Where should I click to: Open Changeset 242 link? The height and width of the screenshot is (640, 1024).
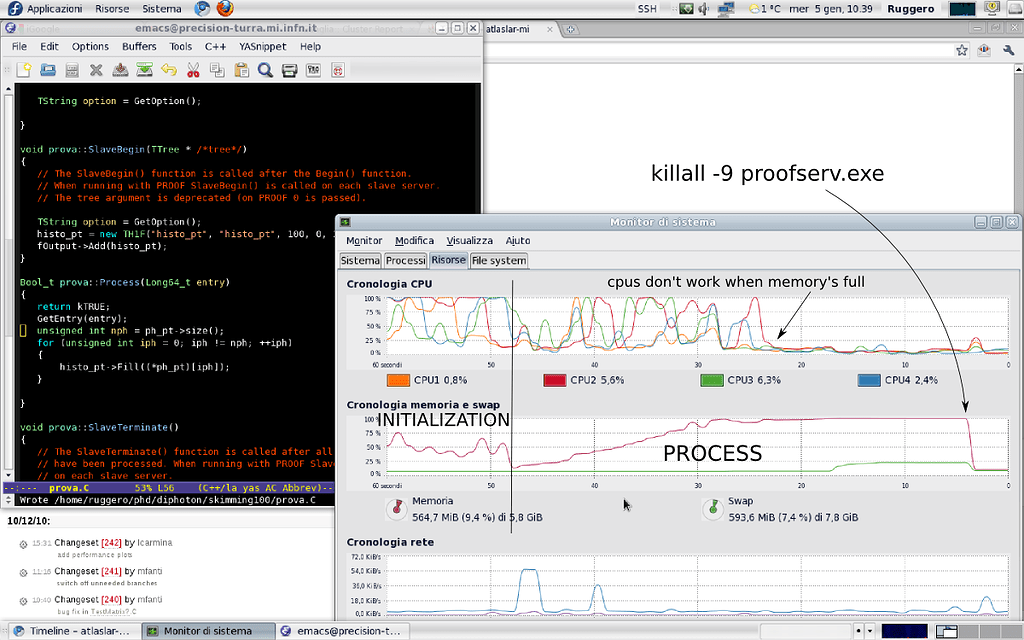click(110, 543)
